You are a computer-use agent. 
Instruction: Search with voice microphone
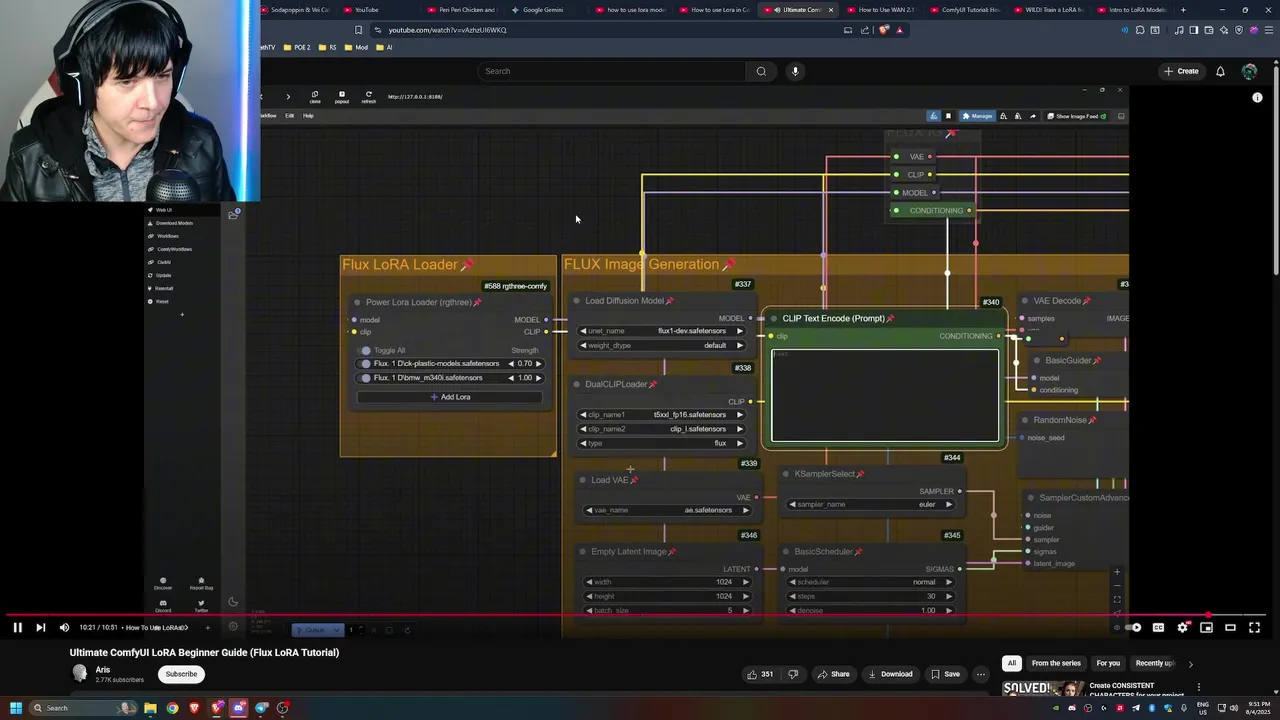795,71
